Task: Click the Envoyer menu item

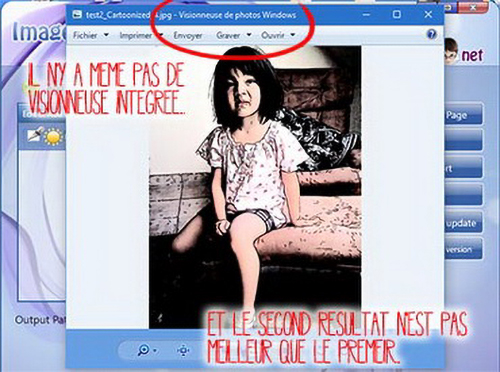Action: point(188,35)
